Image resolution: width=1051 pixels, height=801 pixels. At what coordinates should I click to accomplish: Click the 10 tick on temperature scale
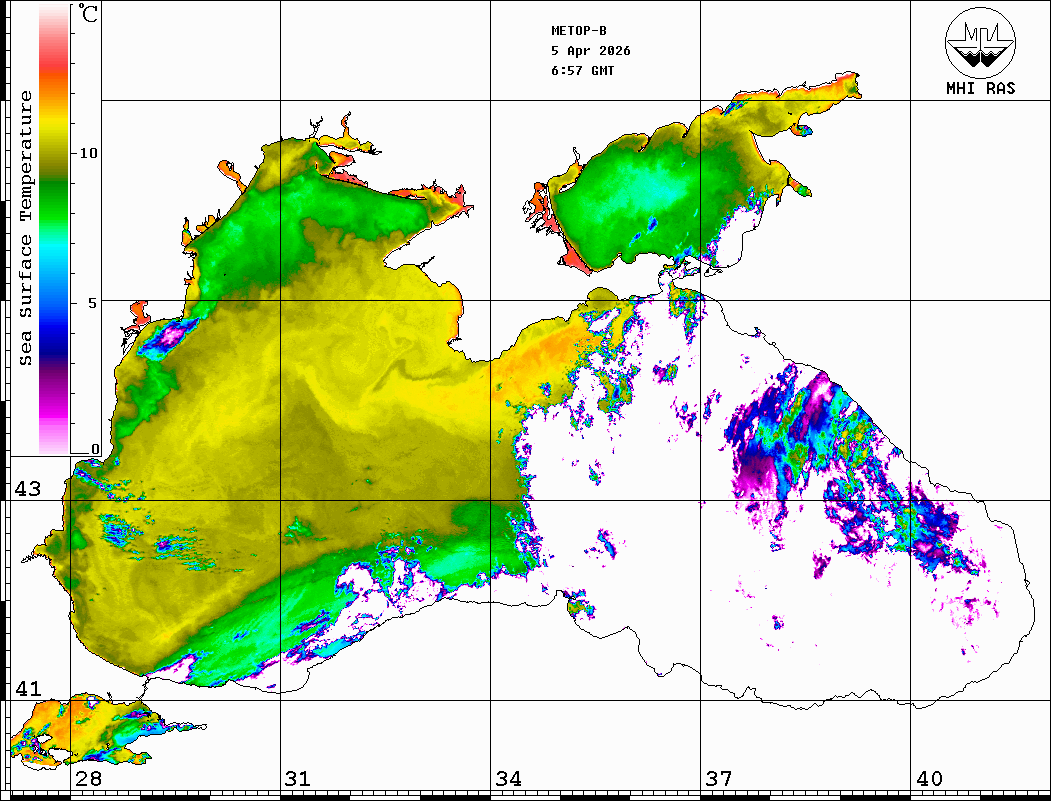click(89, 153)
